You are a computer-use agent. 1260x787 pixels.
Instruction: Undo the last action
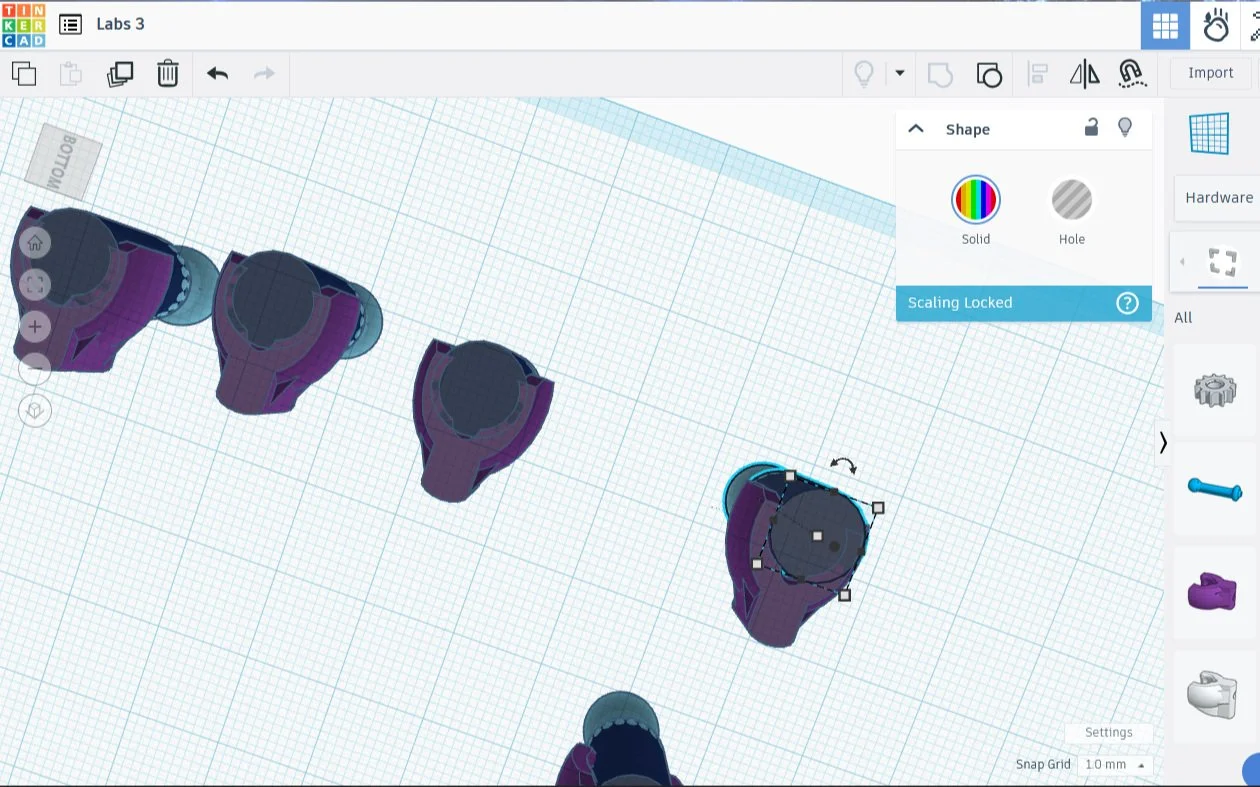(x=217, y=73)
